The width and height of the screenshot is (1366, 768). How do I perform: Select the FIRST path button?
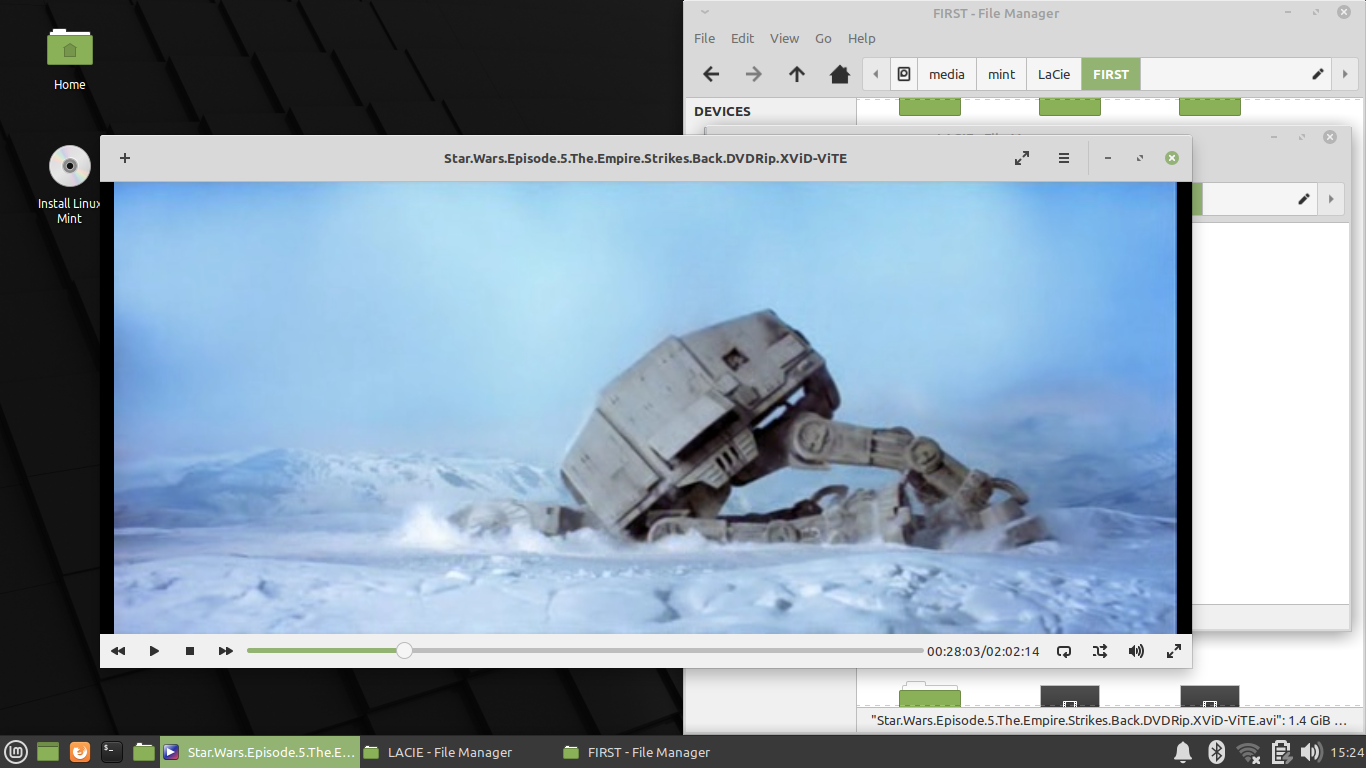[x=1111, y=74]
